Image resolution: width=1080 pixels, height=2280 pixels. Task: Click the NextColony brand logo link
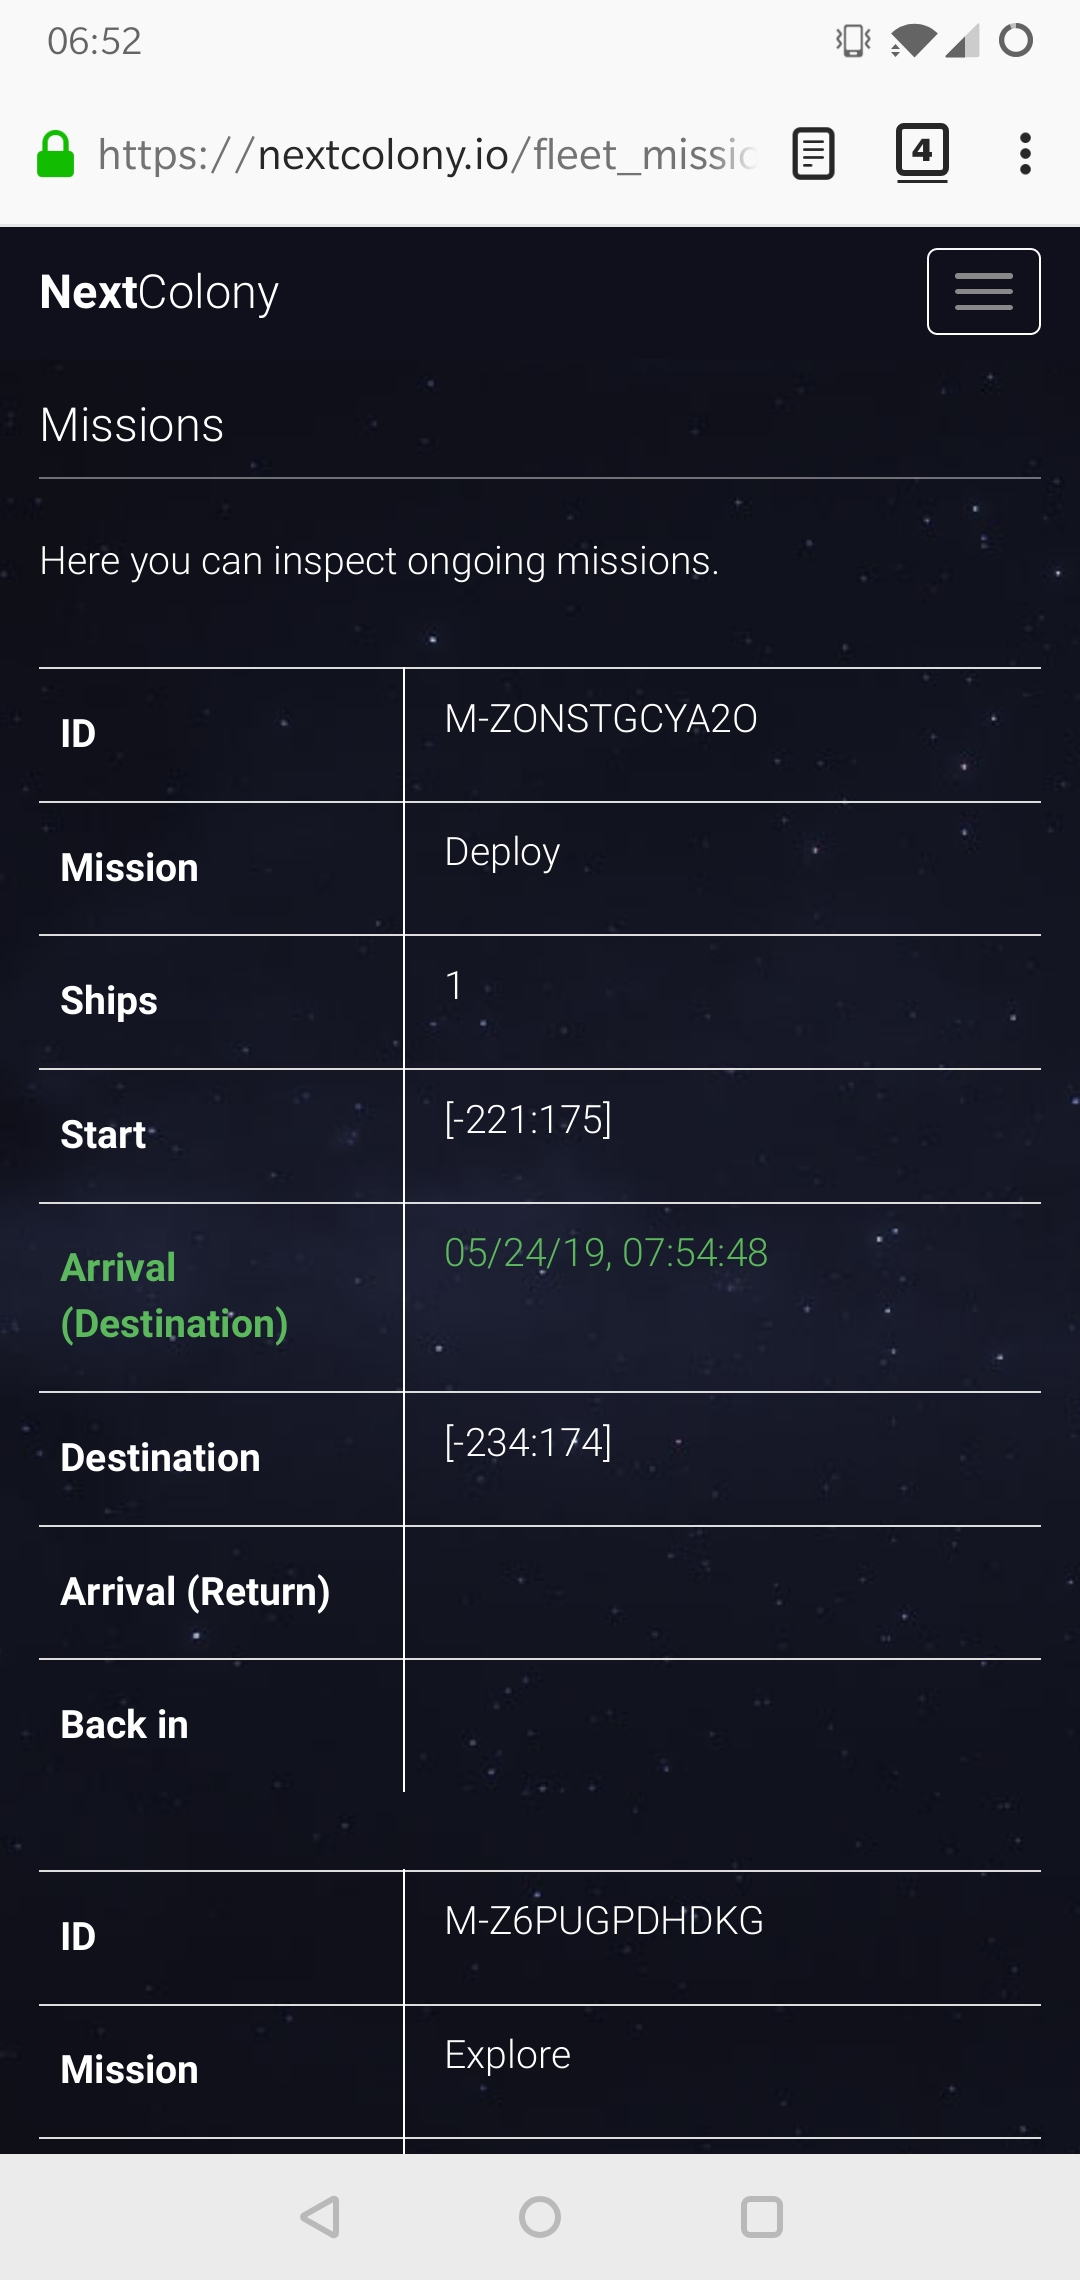[x=159, y=292]
